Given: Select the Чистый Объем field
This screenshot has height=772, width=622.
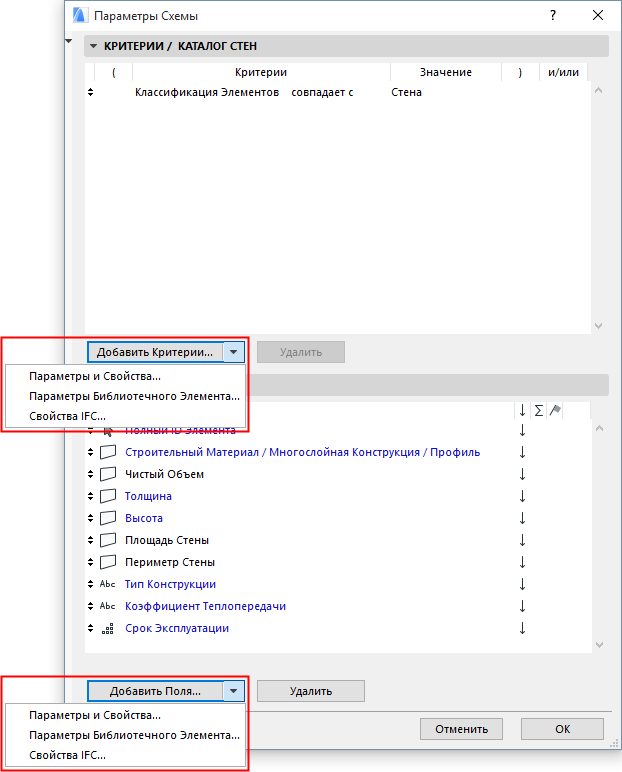Looking at the screenshot, I should coord(164,474).
